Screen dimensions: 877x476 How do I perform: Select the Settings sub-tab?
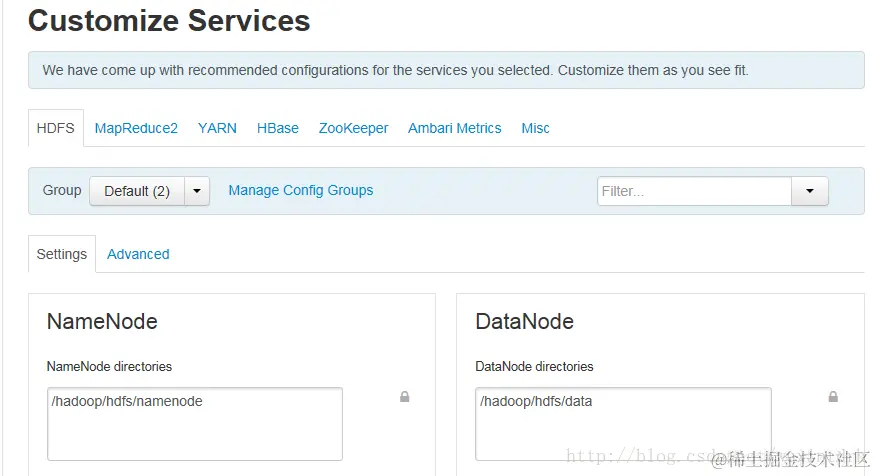click(62, 254)
